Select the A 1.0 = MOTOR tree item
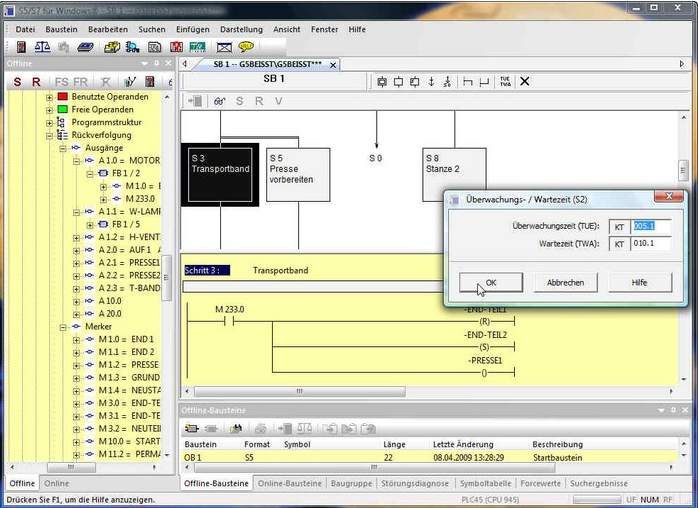The width and height of the screenshot is (698, 508). [x=129, y=160]
